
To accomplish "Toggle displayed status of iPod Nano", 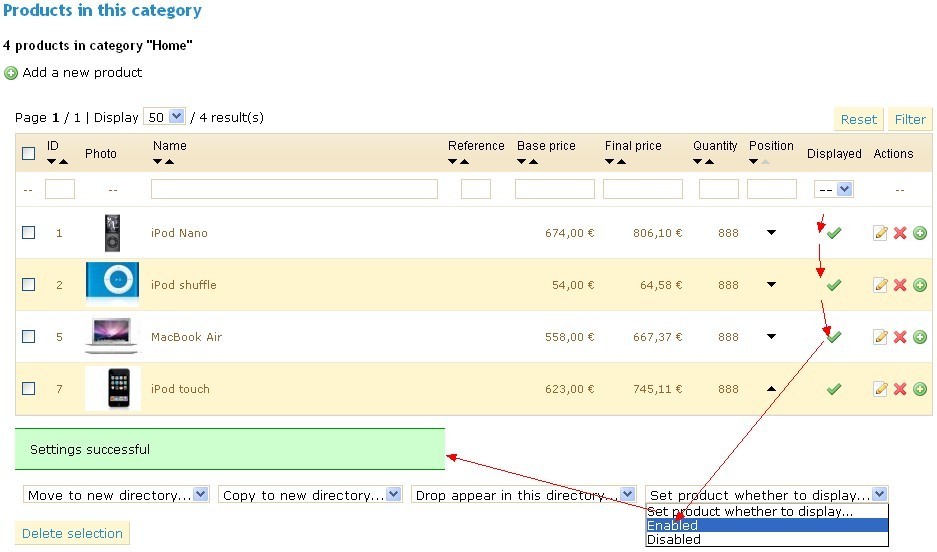I will (834, 233).
